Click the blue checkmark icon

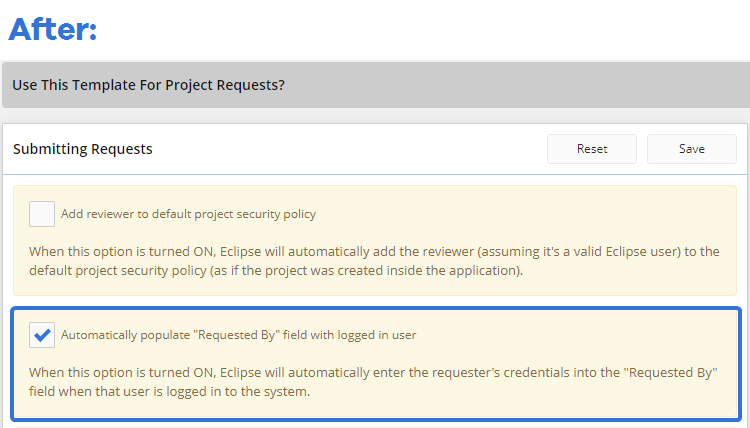[42, 335]
